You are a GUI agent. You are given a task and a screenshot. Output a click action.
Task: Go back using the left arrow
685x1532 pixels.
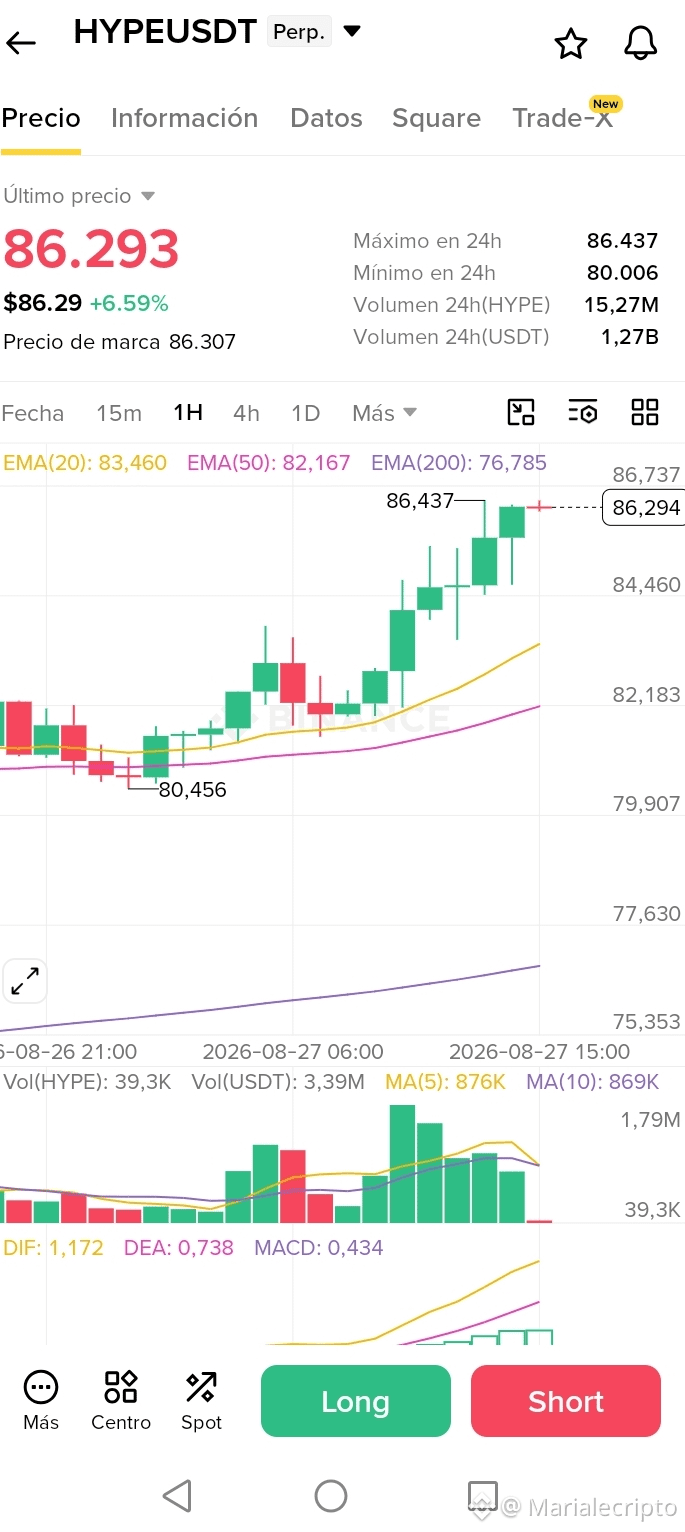(x=21, y=43)
